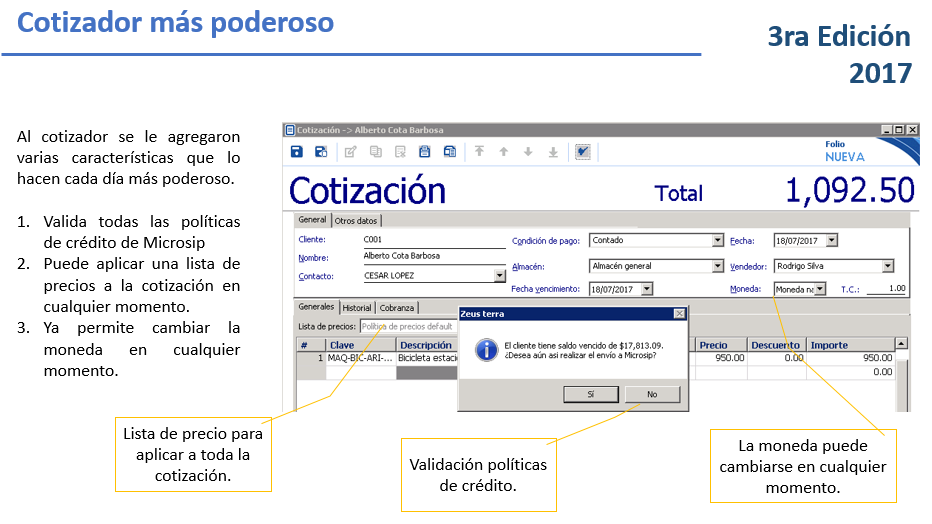
Task: Maximize the Cotización window
Action: click(899, 130)
